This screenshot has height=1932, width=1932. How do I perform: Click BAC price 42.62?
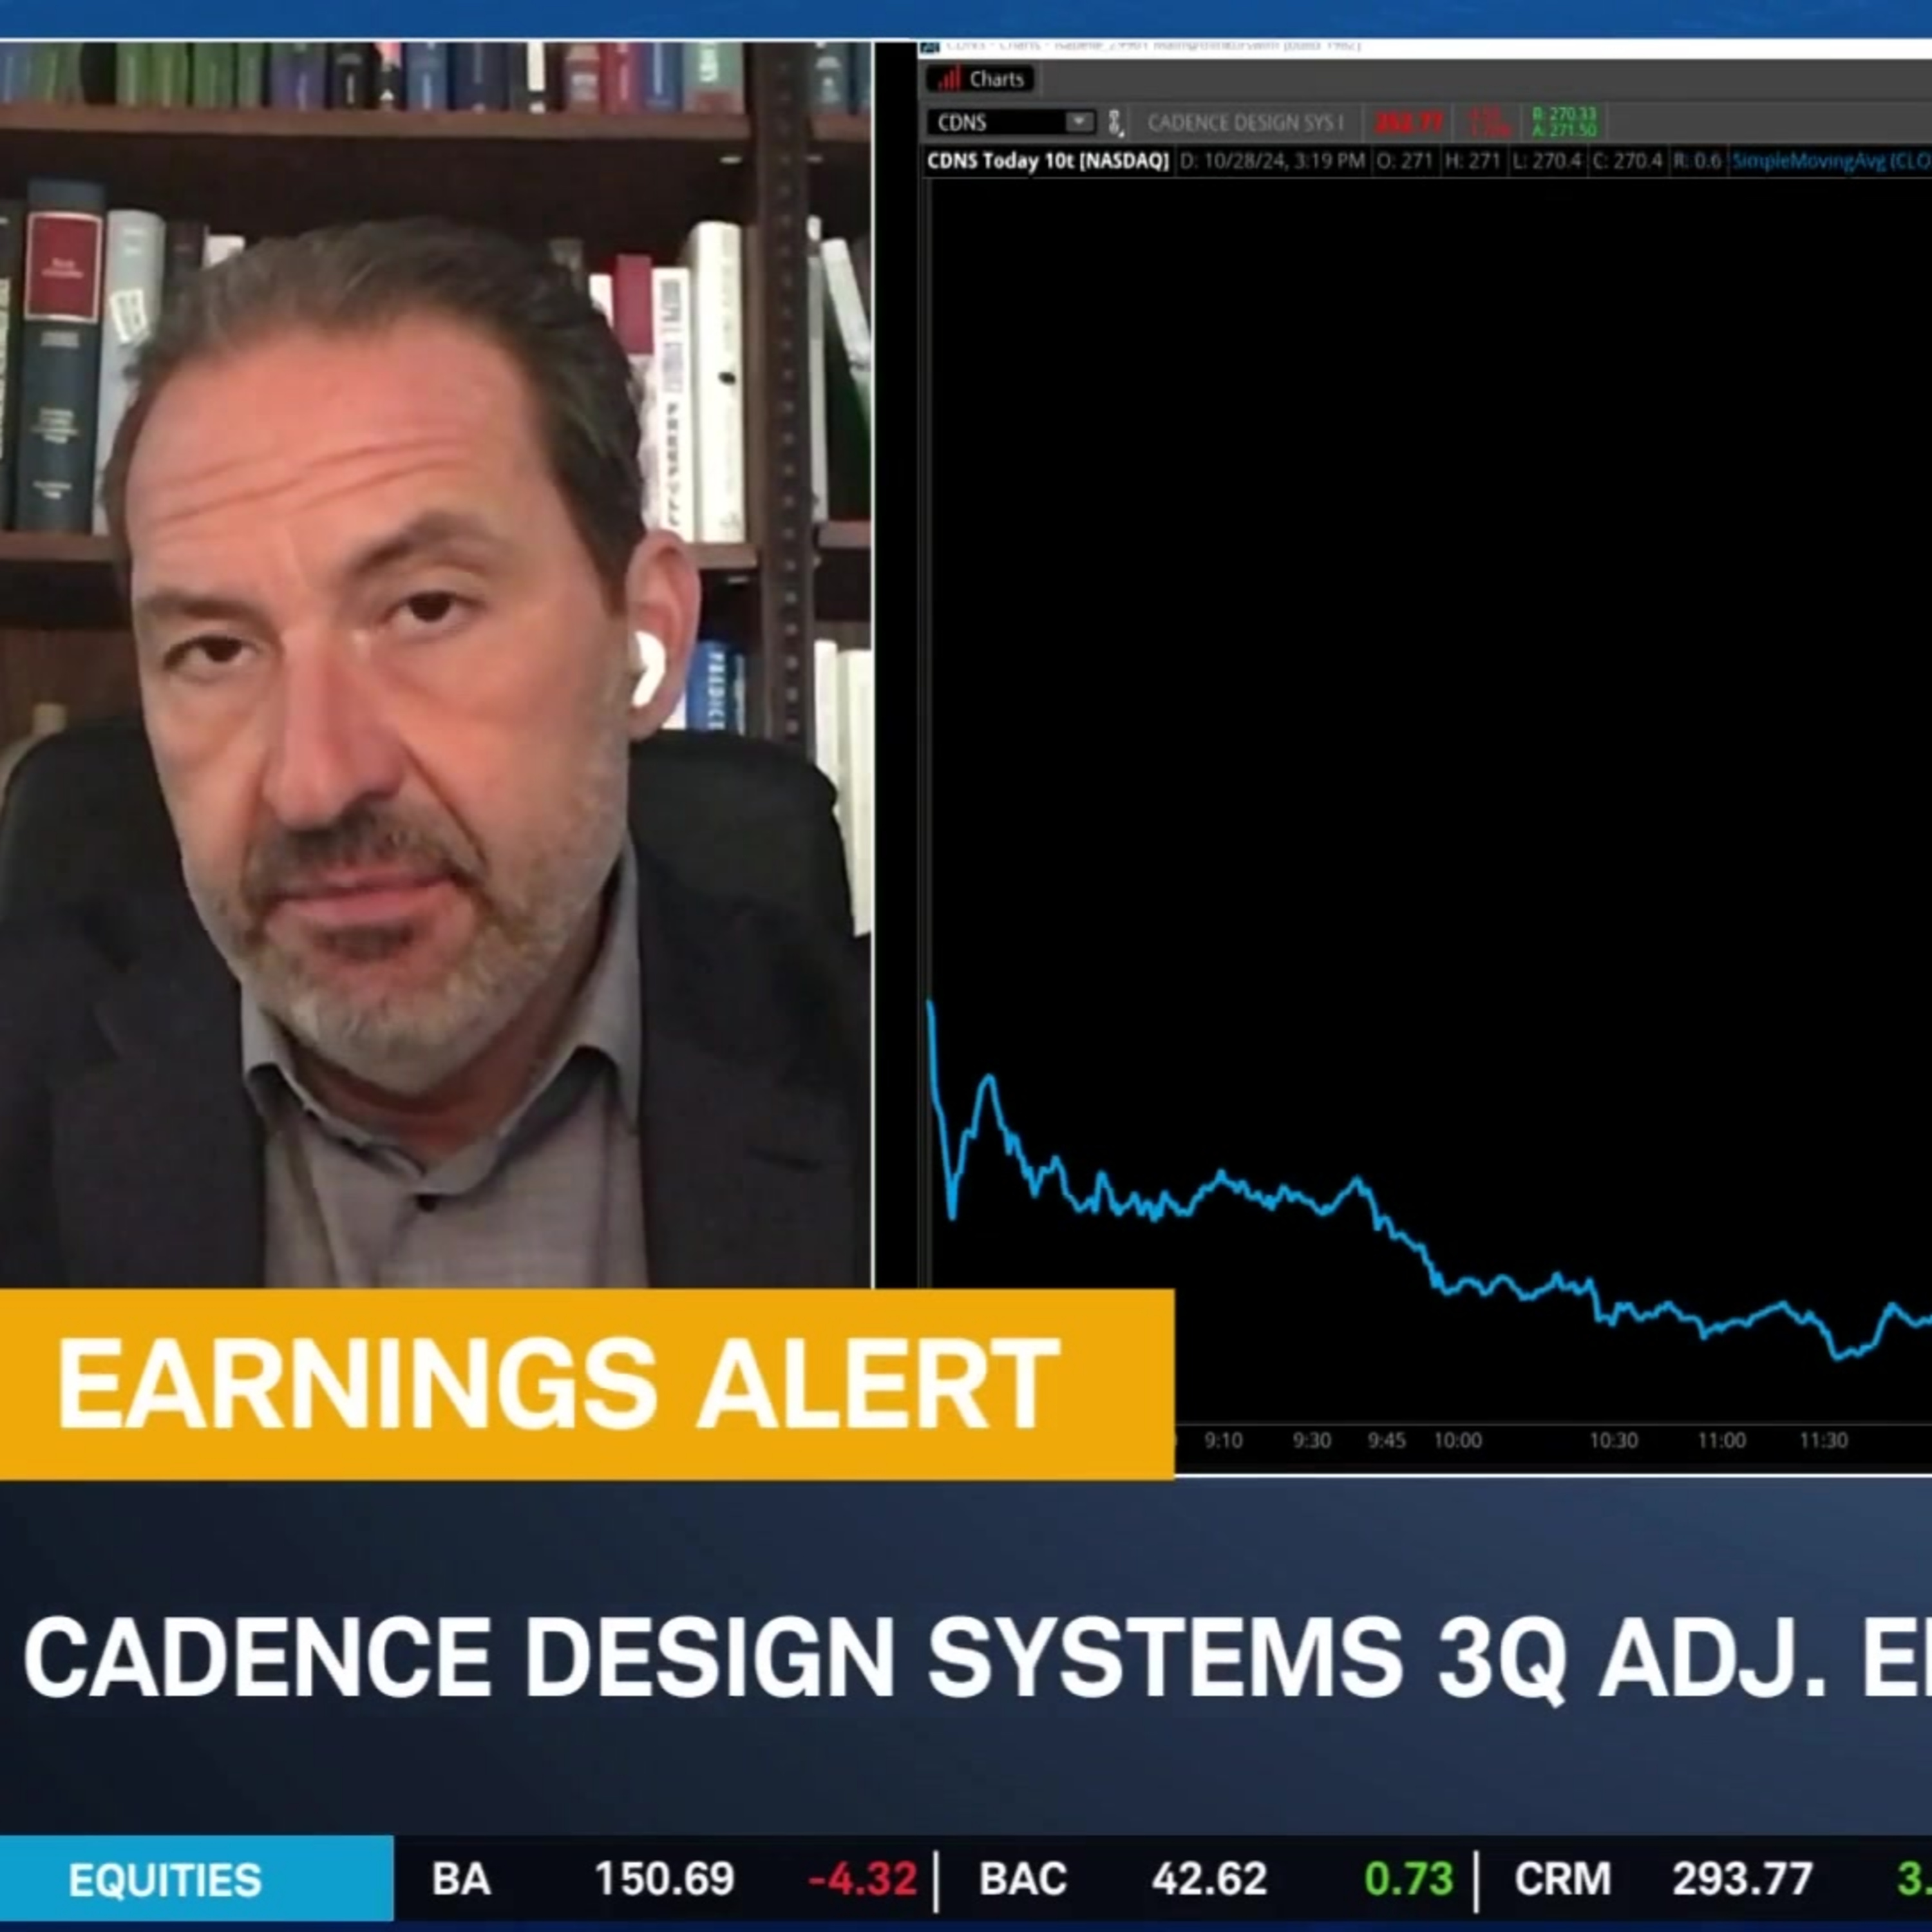[1209, 1879]
